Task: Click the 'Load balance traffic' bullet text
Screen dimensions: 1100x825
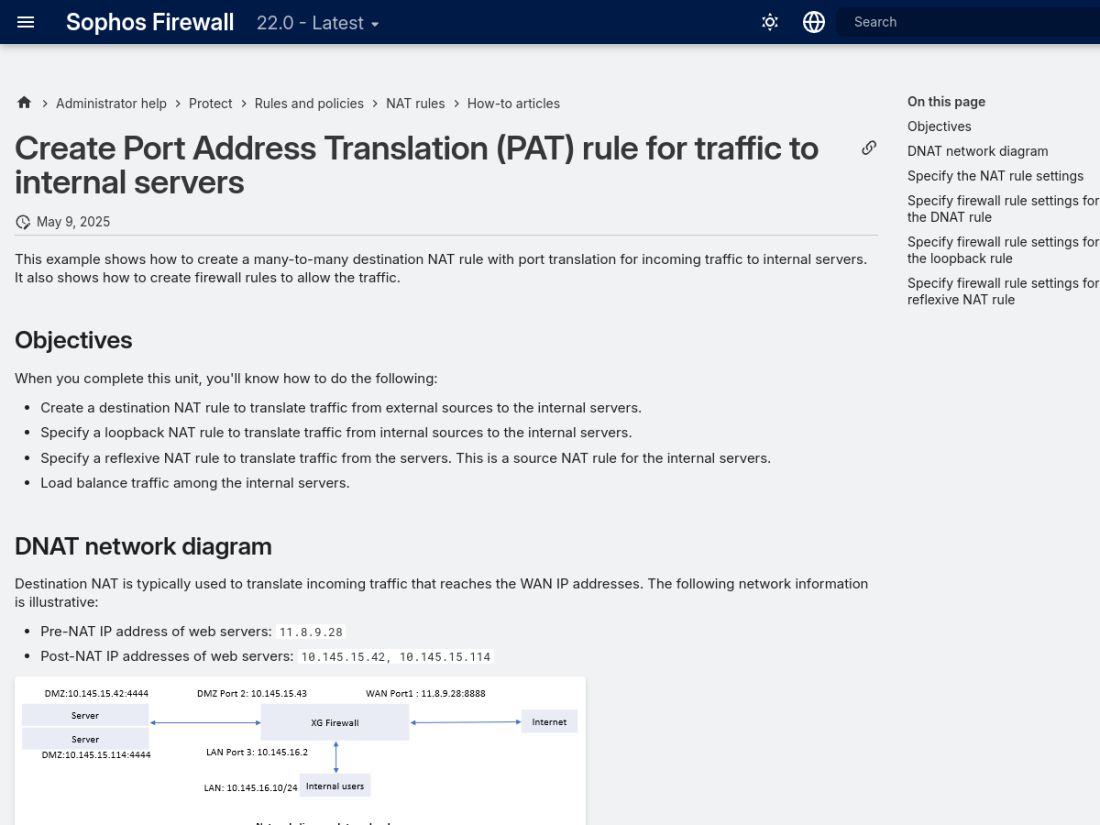Action: click(x=194, y=483)
